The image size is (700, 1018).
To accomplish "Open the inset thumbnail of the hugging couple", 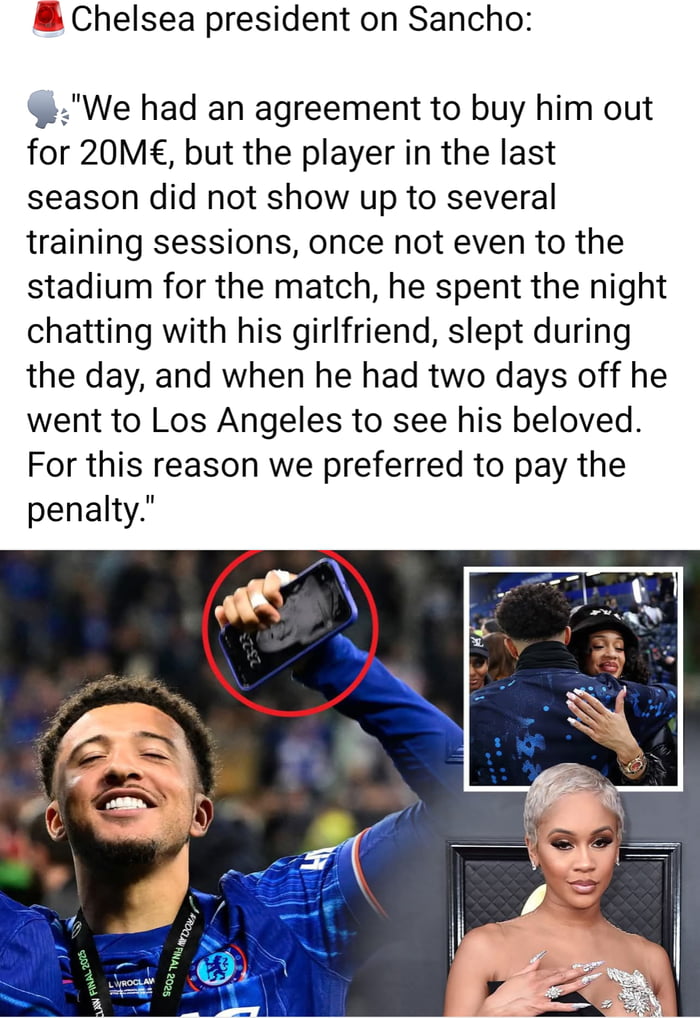I will tap(573, 678).
